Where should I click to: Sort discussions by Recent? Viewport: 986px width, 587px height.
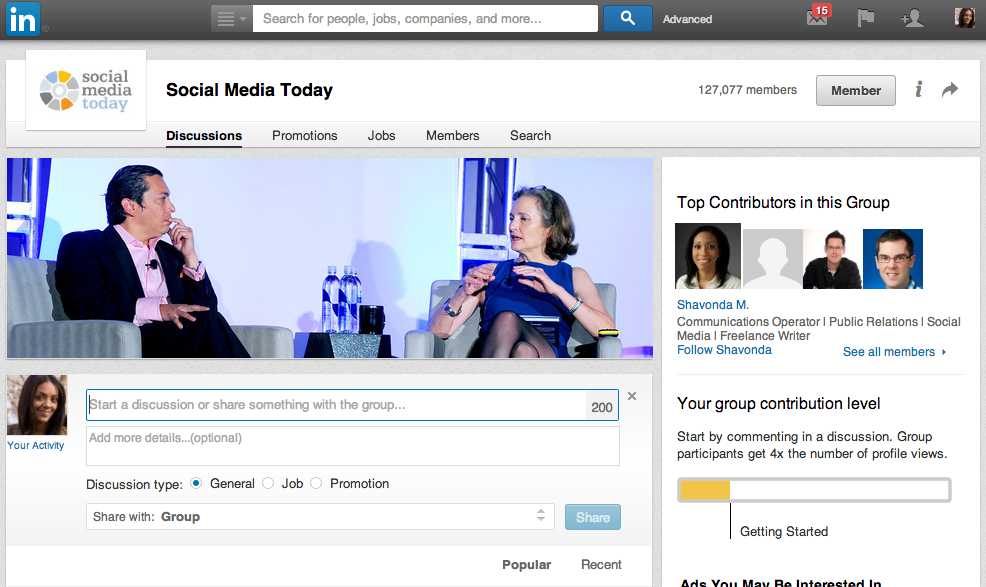[x=601, y=564]
